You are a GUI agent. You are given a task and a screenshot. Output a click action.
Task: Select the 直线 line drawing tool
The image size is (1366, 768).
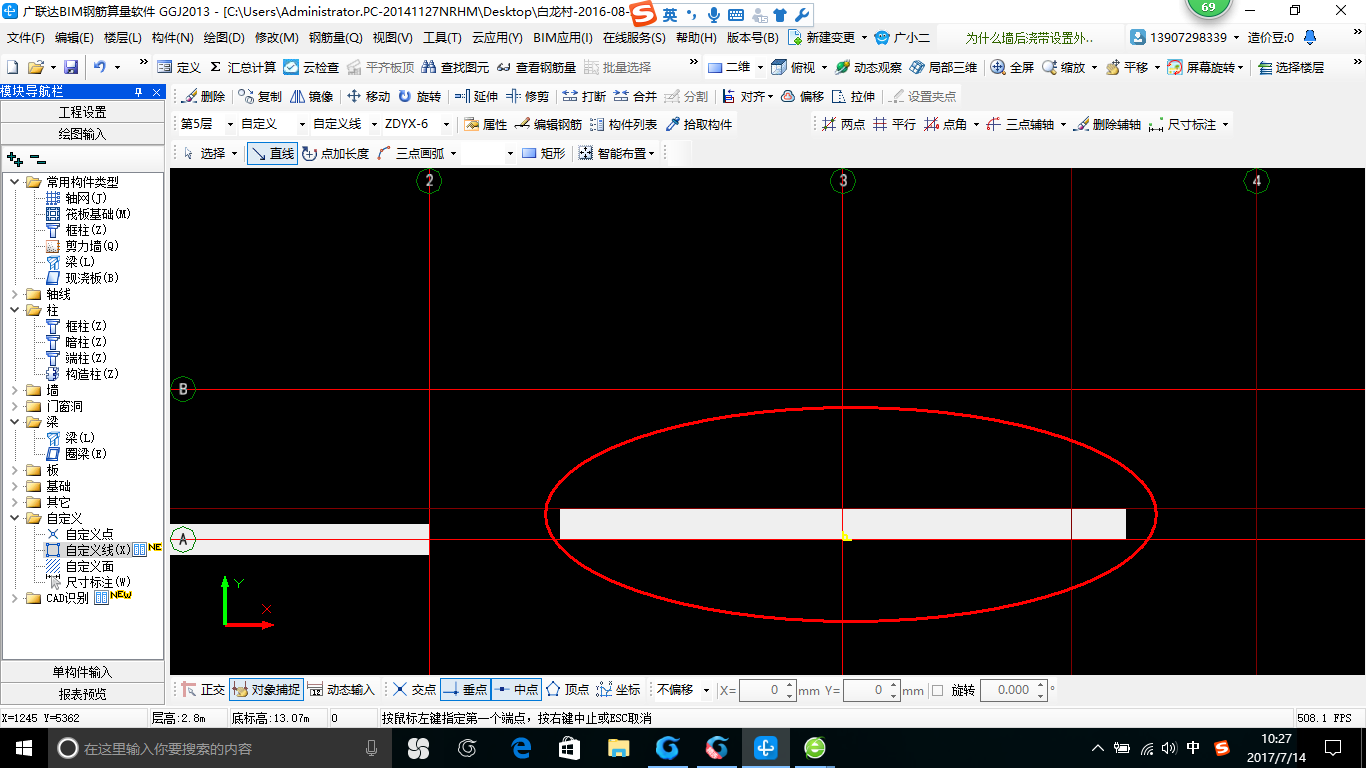click(272, 154)
